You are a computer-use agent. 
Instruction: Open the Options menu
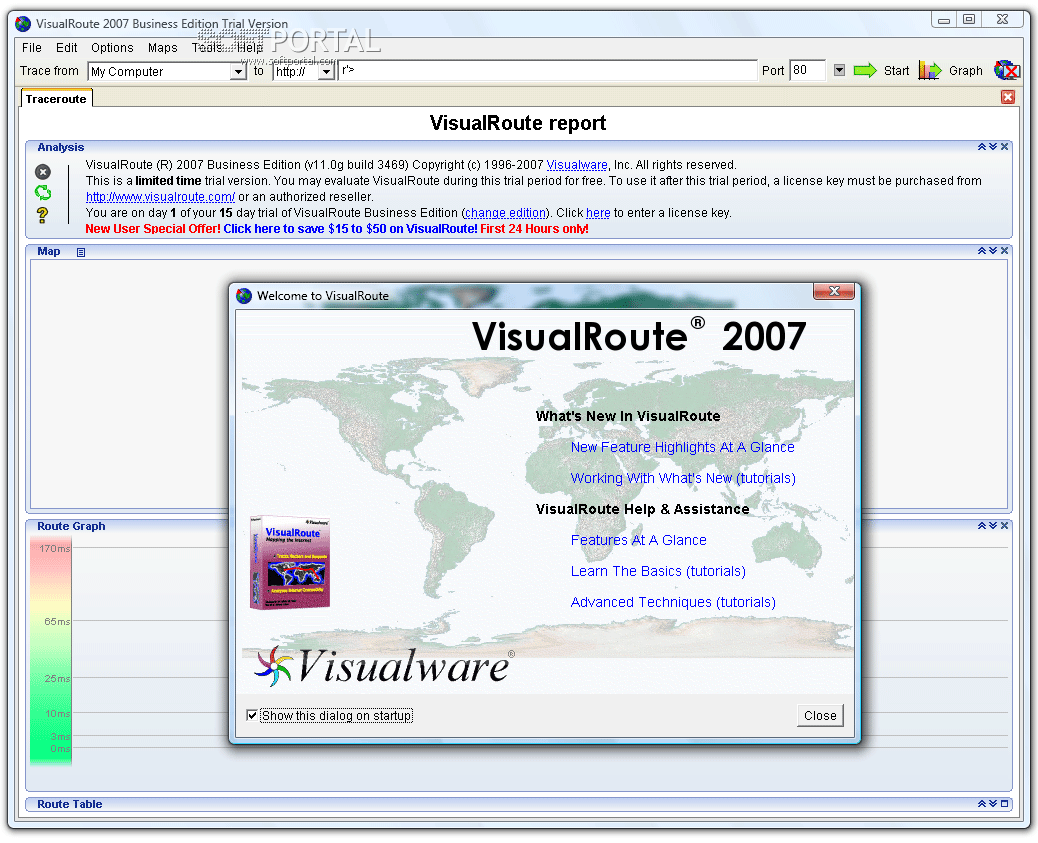112,48
